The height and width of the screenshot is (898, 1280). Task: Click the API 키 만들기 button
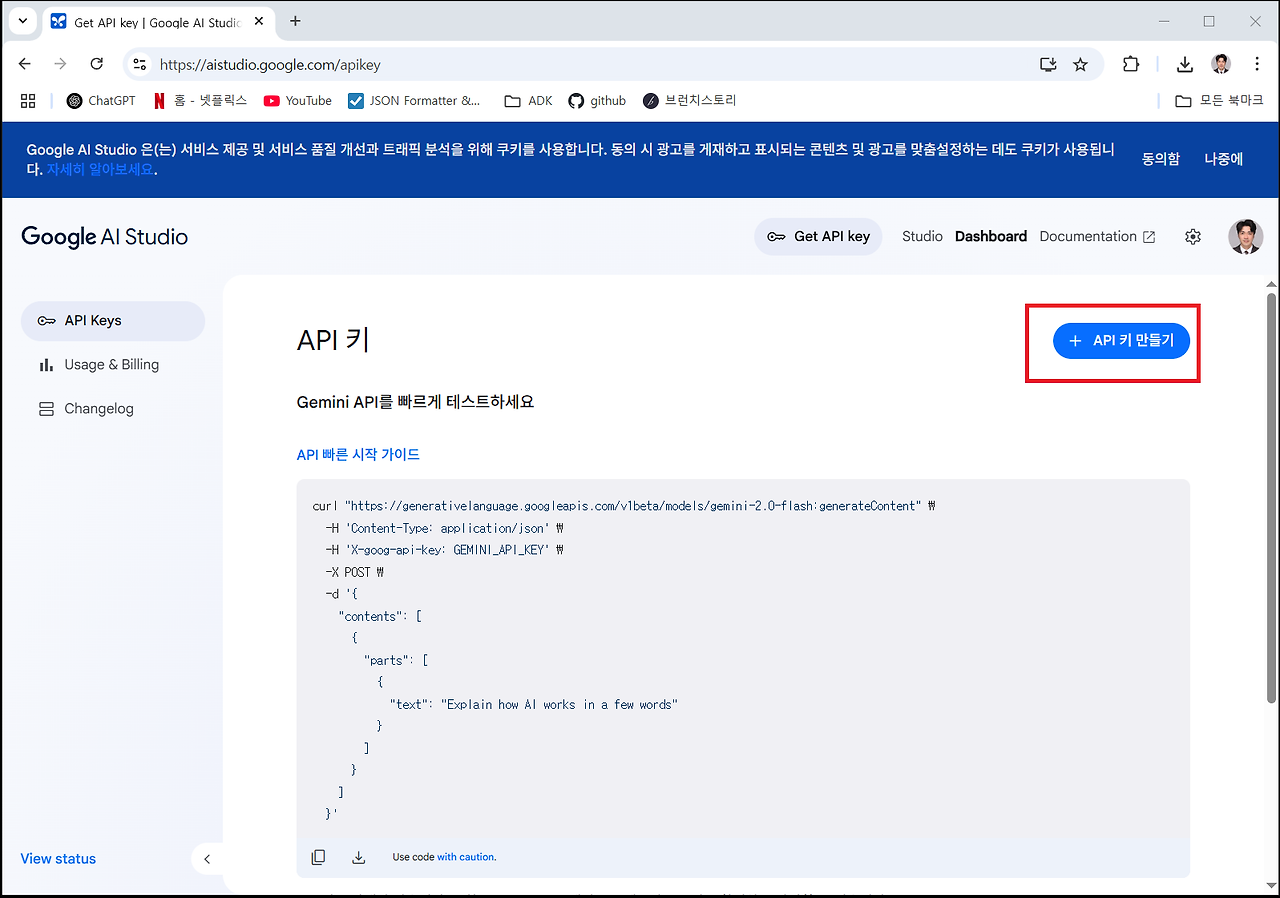pos(1121,341)
